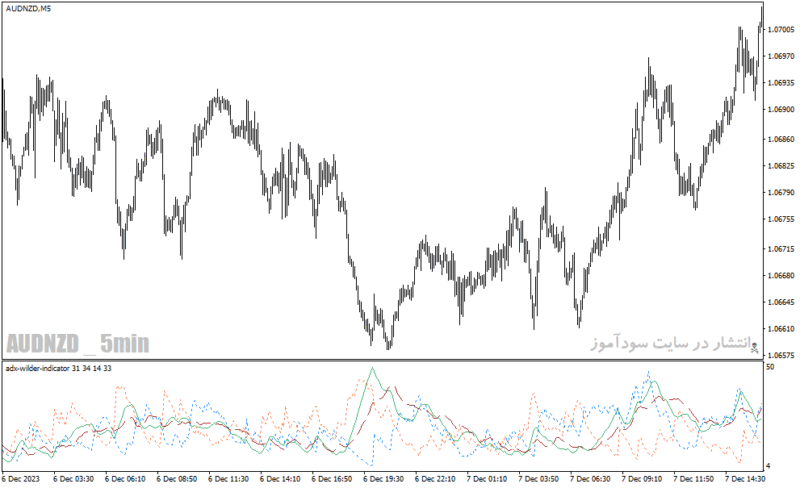This screenshot has height=488, width=800.
Task: Click the 6 Dec 06:10 time label
Action: coord(125,479)
